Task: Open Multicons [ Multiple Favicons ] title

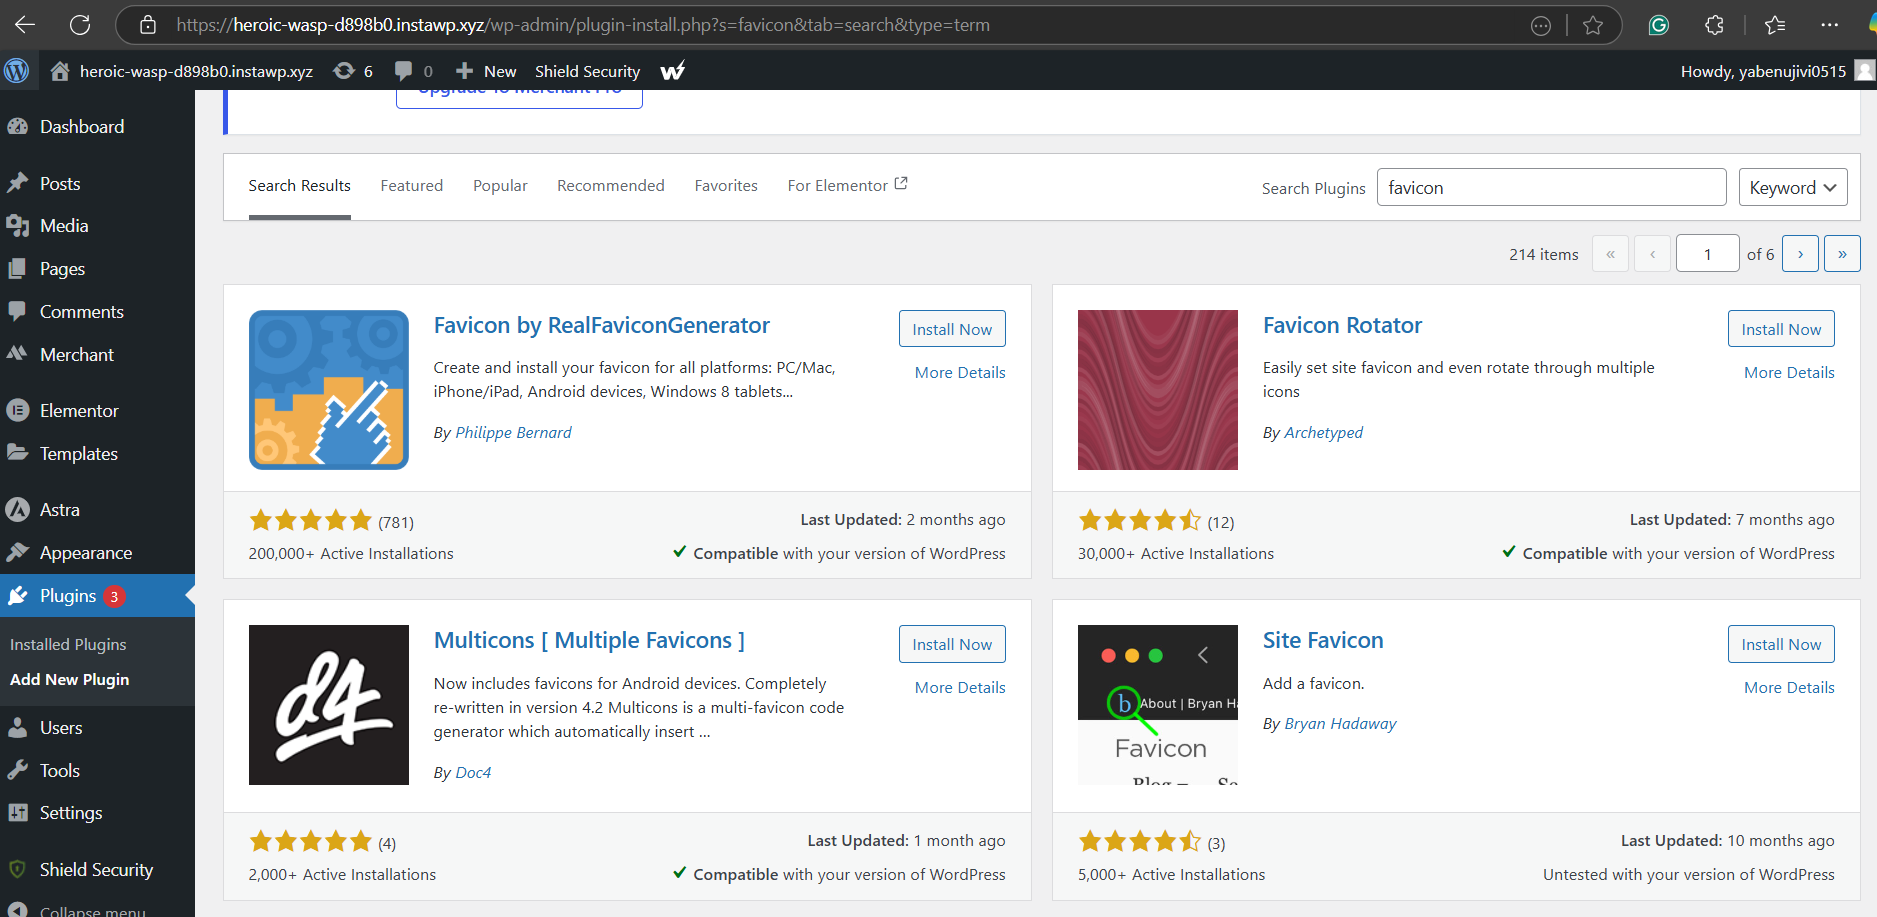Action: click(x=589, y=640)
